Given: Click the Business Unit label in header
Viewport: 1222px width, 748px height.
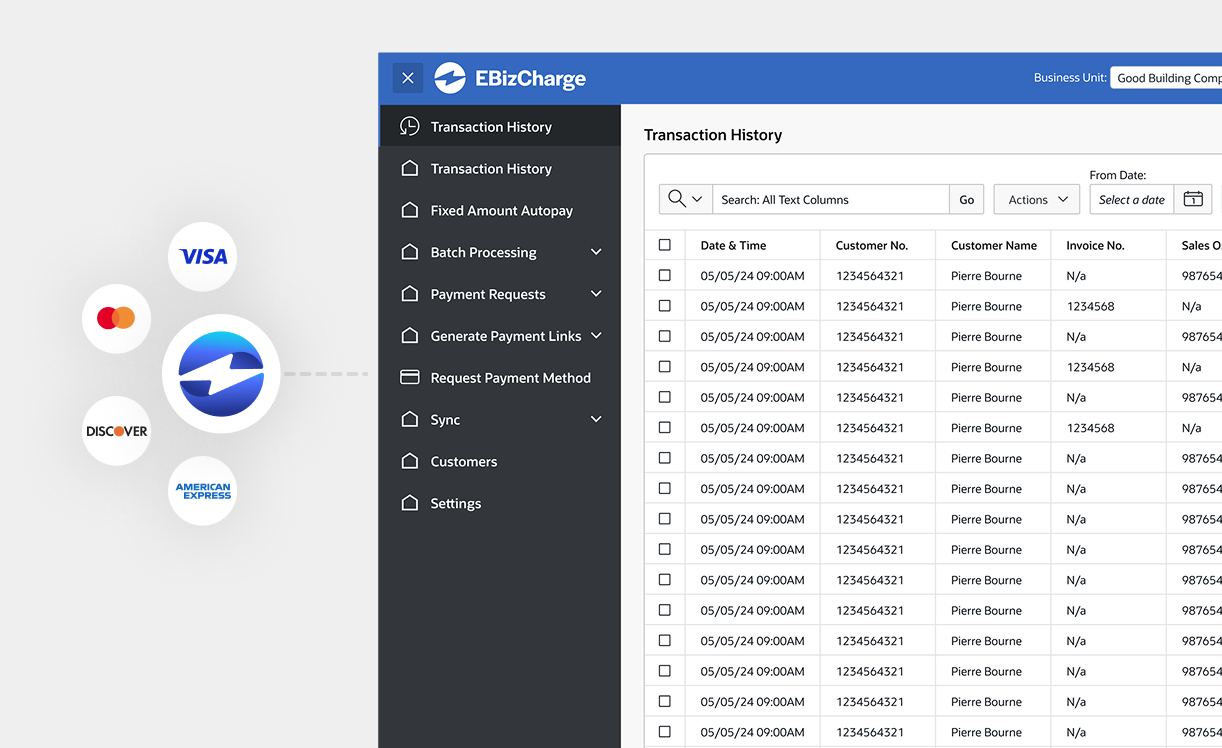Looking at the screenshot, I should click(x=1070, y=78).
